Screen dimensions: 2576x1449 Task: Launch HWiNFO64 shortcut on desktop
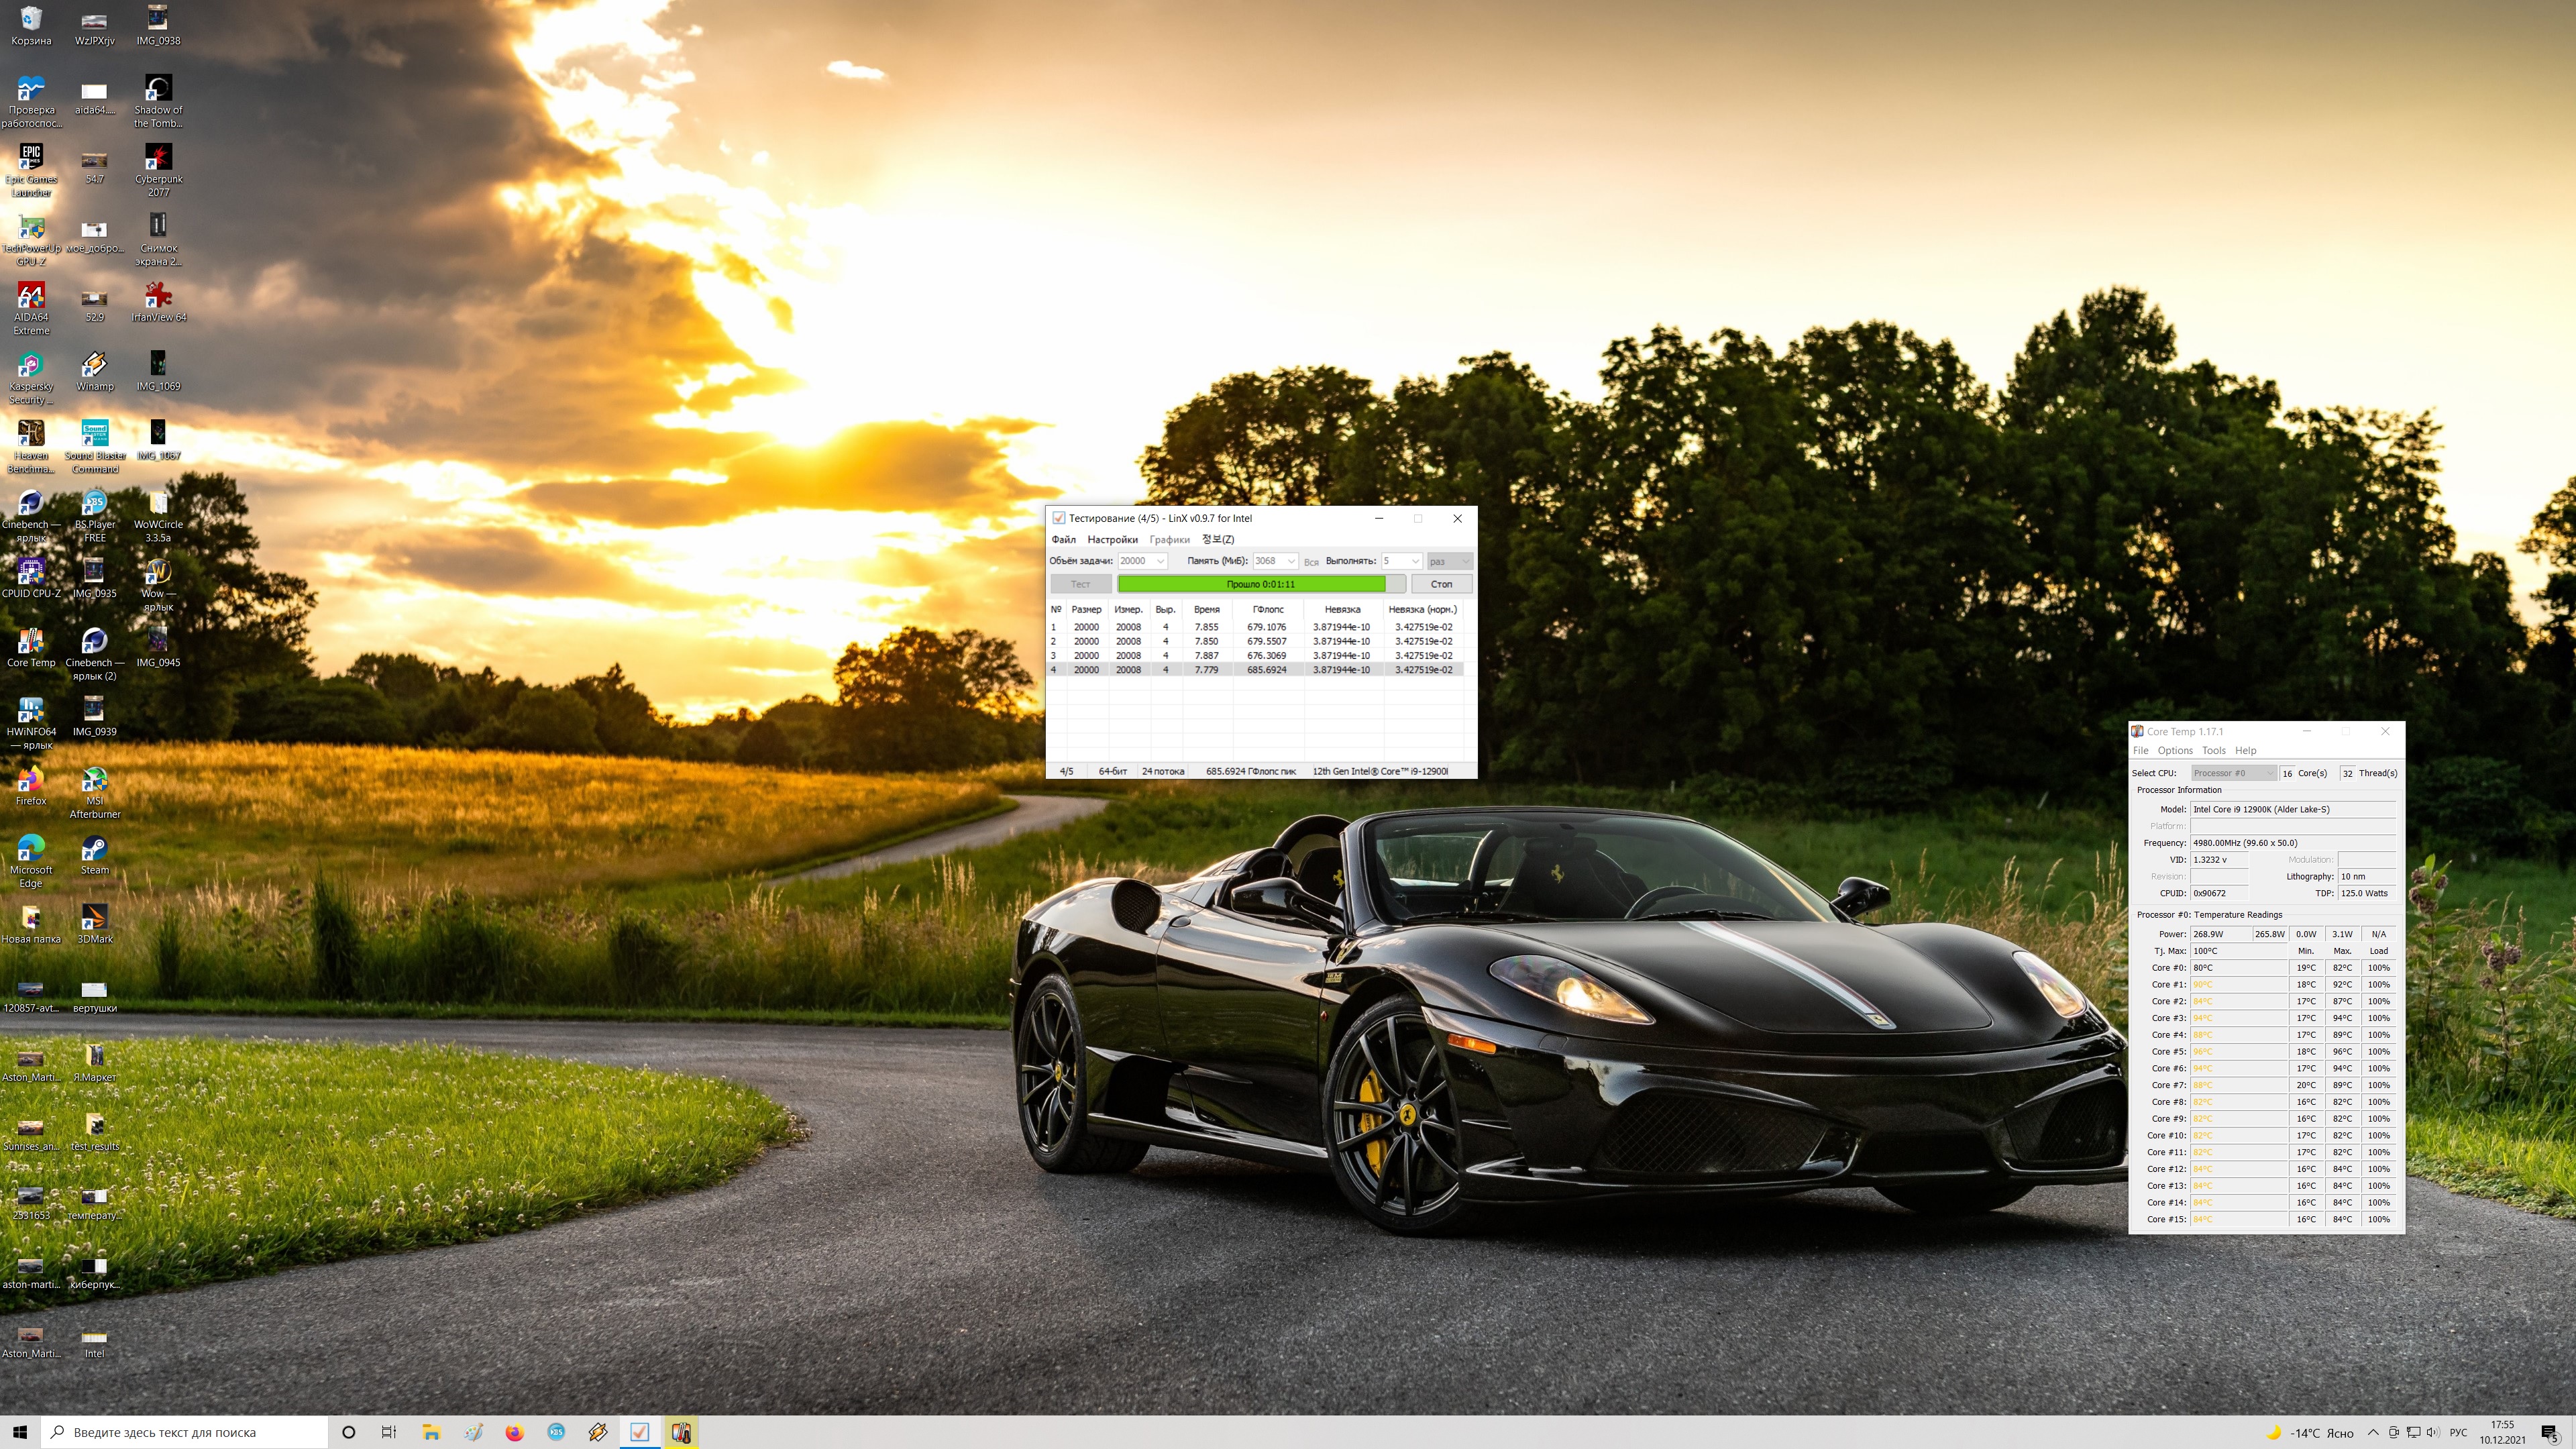[31, 711]
